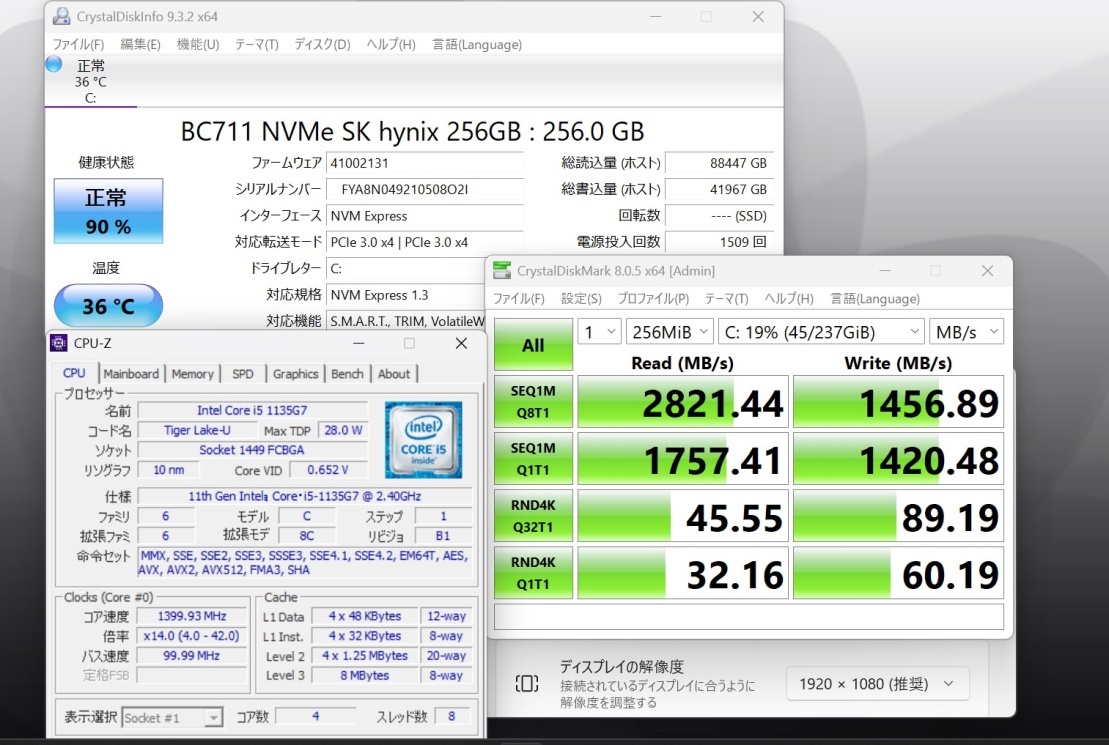Screen dimensions: 1109x745
Task: Click the RND4K Q32T1 read result 45.55
Action: 683,516
